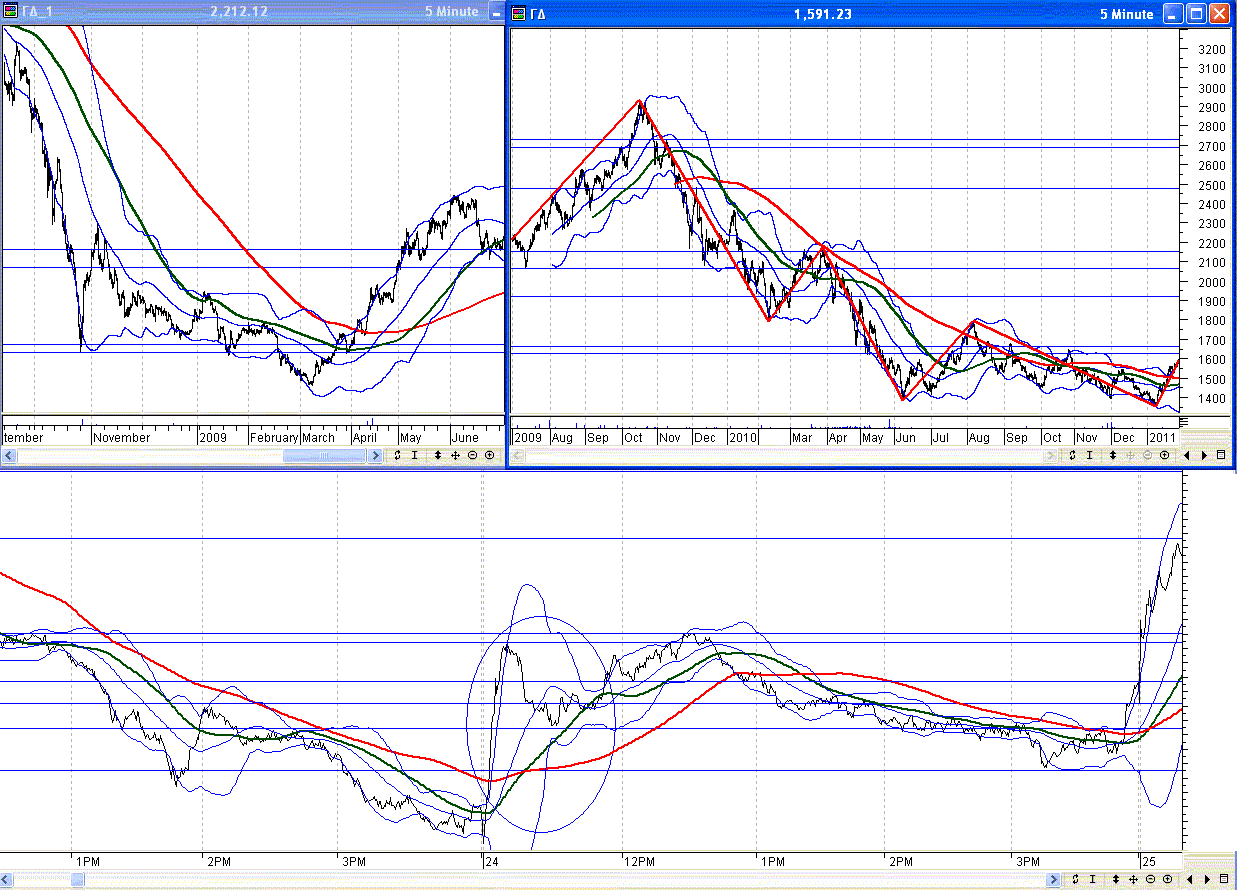Maximize the top-right ΓΔ chart window
The height and width of the screenshot is (890, 1237).
tap(1195, 14)
